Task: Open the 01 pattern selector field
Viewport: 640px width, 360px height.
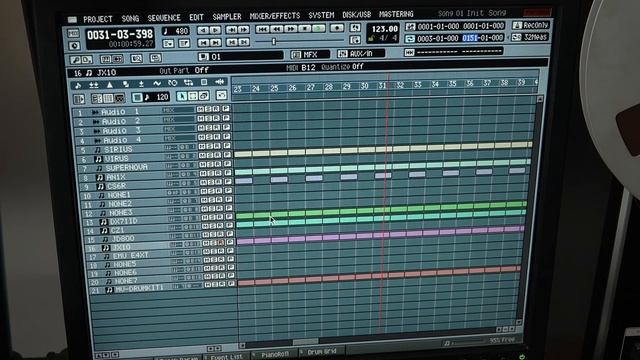Action: click(x=241, y=56)
